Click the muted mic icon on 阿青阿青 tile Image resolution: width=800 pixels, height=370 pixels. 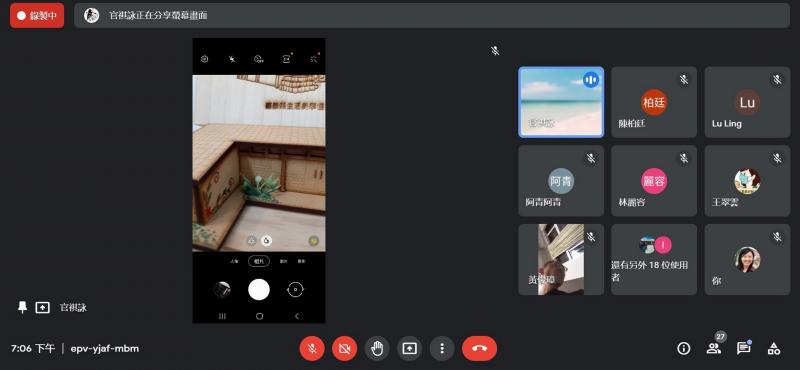pyautogui.click(x=591, y=158)
